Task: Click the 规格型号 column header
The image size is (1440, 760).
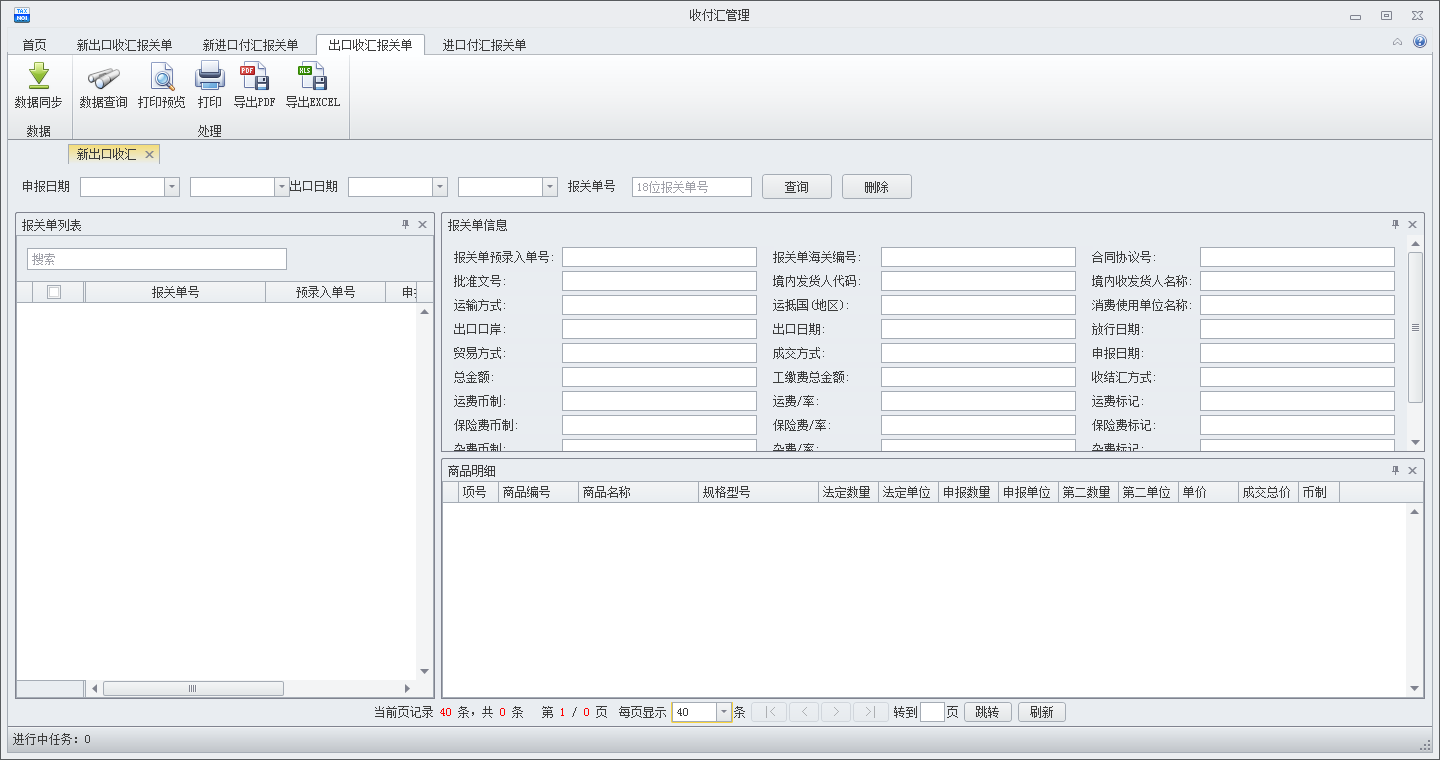Action: [x=758, y=492]
